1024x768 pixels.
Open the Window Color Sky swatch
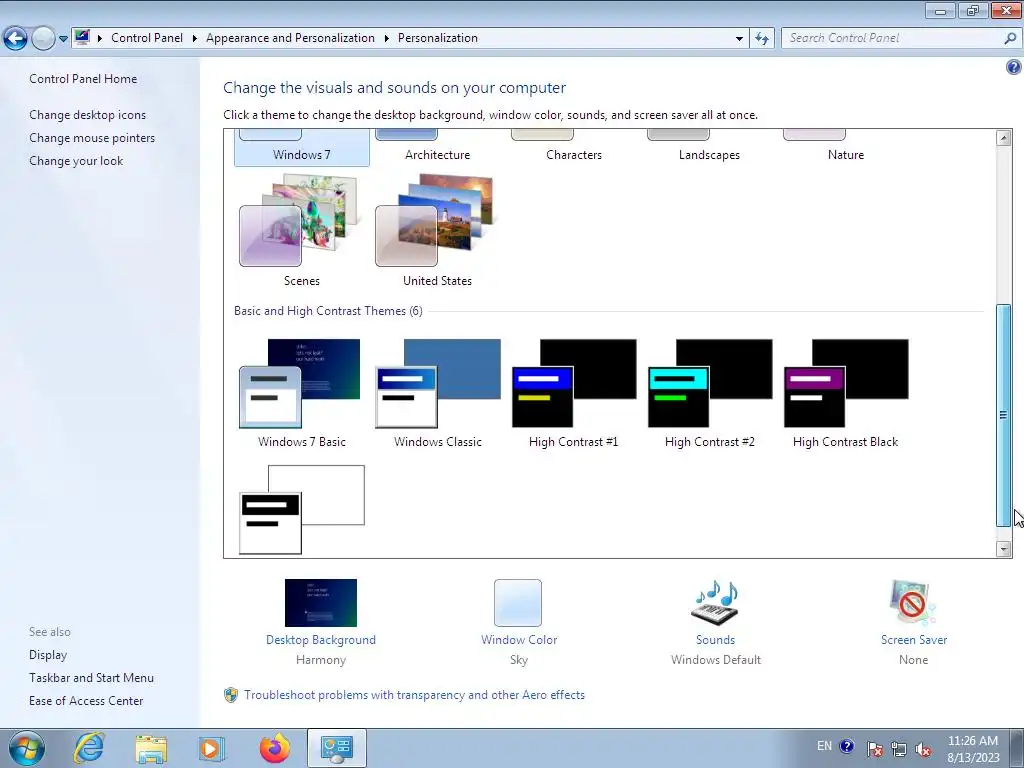pyautogui.click(x=518, y=603)
